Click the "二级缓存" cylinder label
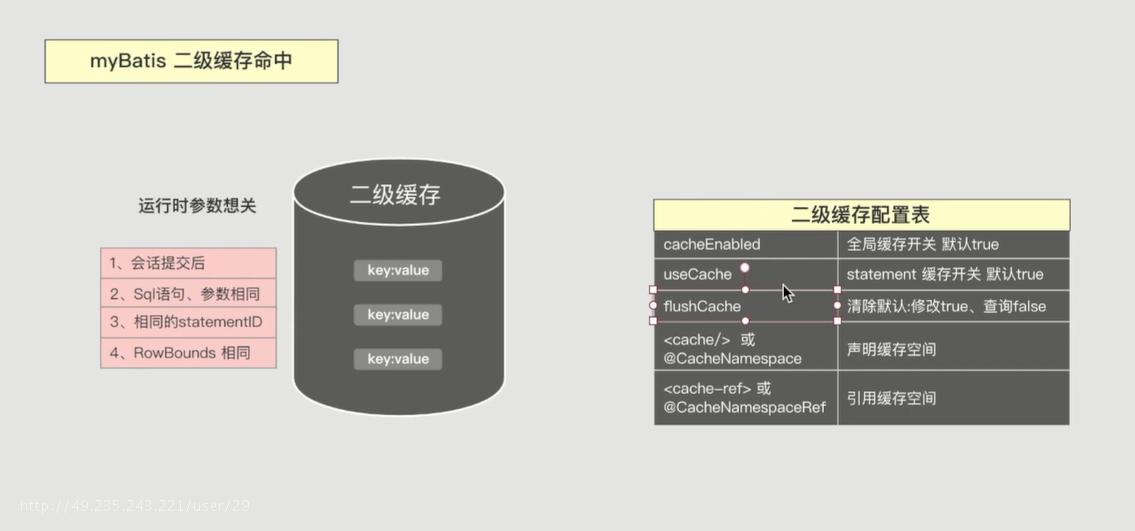This screenshot has width=1135, height=531. pyautogui.click(x=395, y=195)
